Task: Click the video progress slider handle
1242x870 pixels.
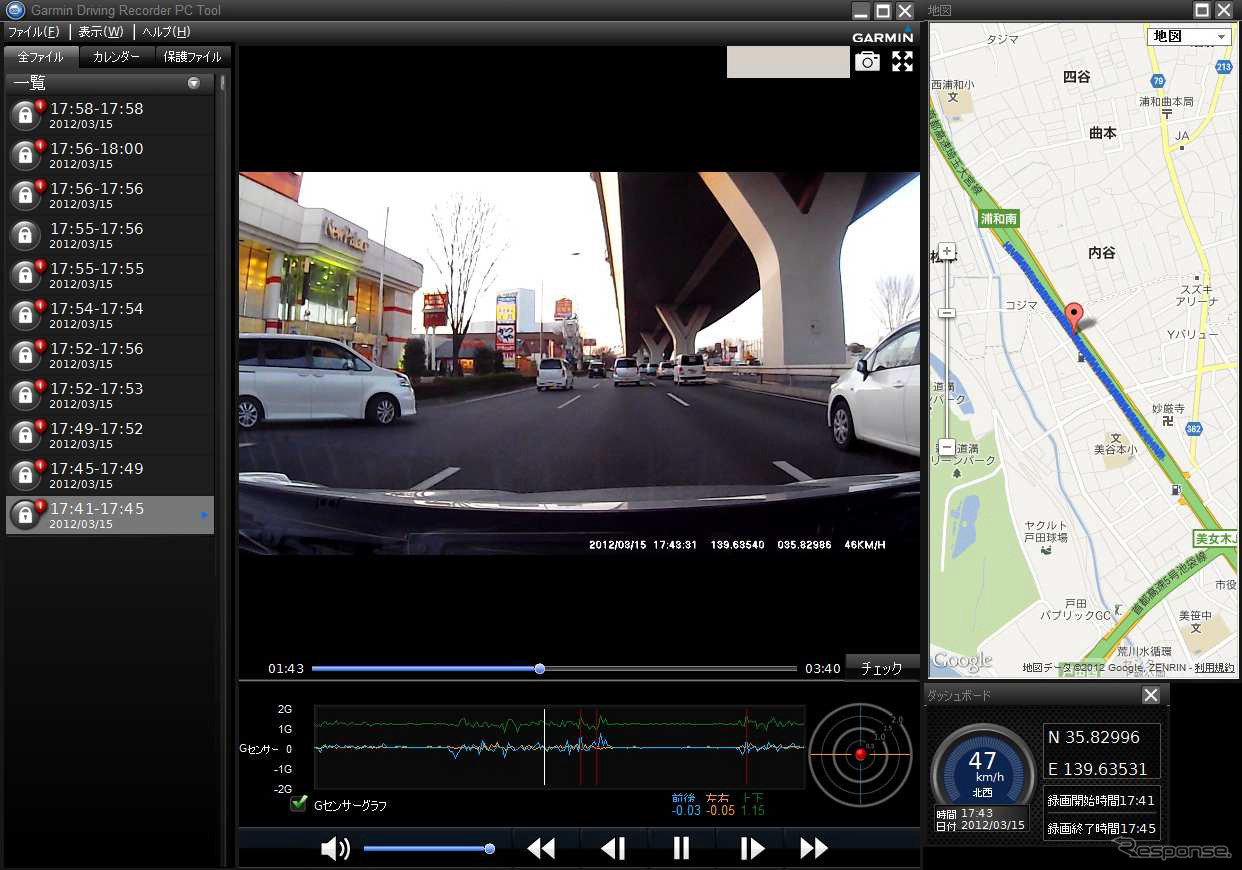Action: tap(540, 668)
